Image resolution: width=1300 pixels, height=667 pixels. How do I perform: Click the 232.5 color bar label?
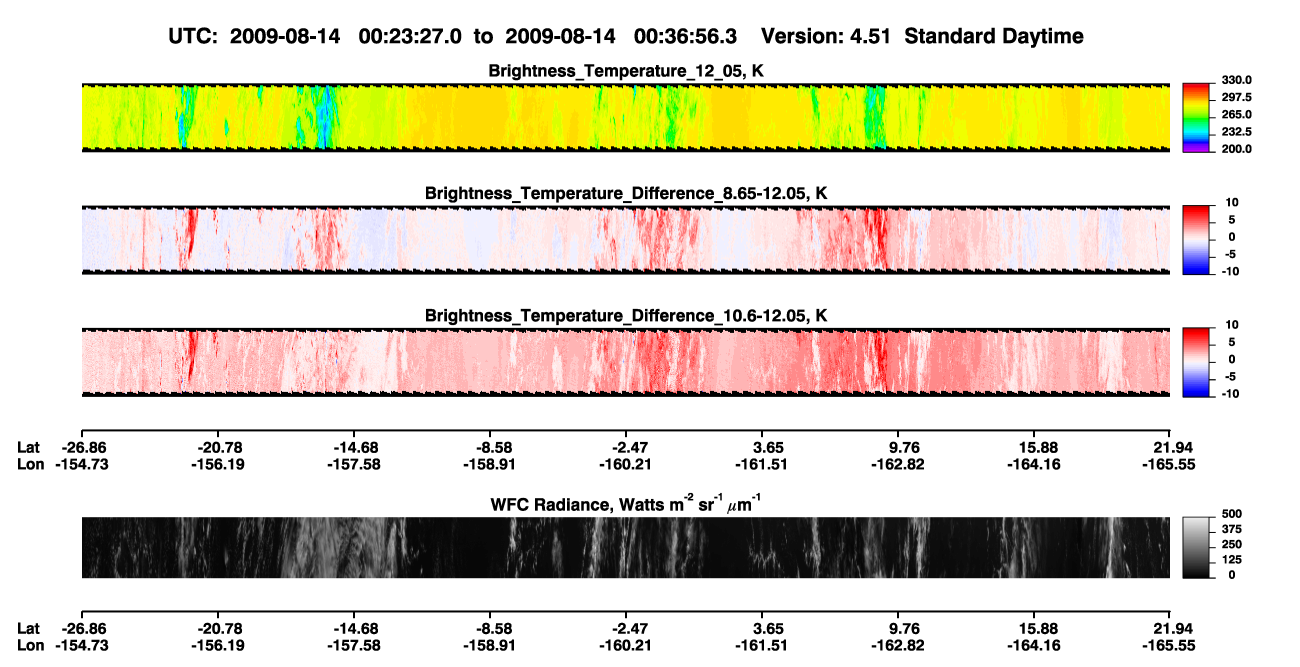point(1239,131)
